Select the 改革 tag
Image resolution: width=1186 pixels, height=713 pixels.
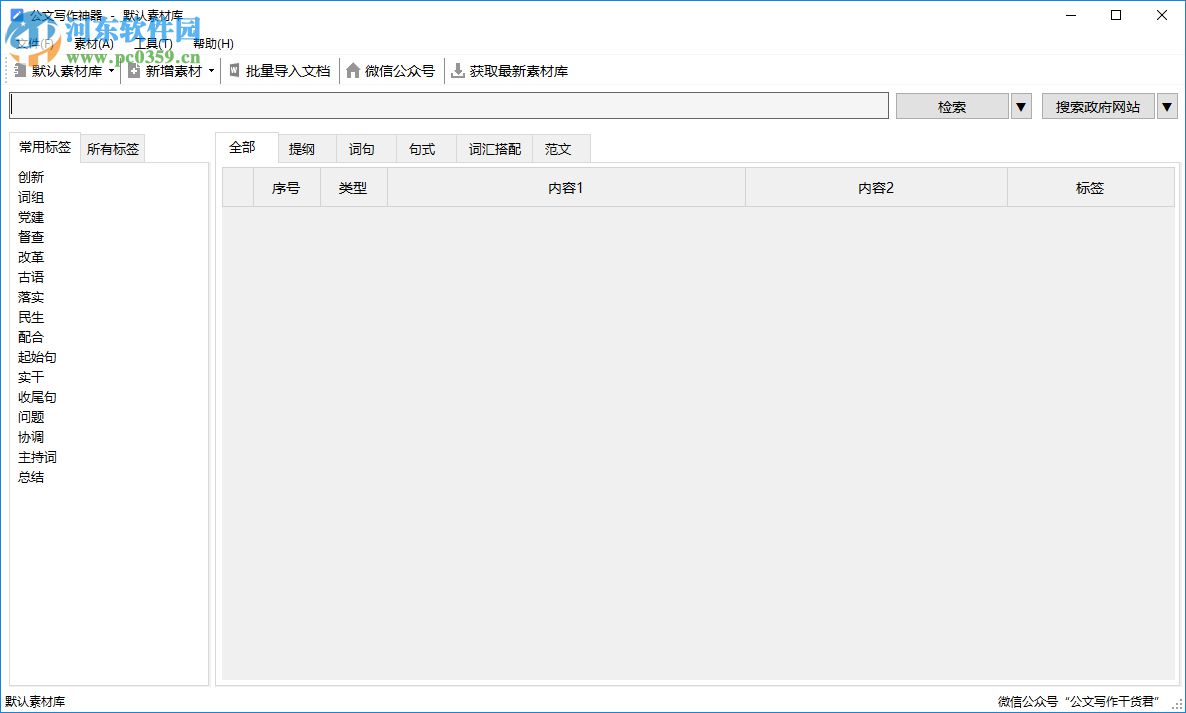coord(31,257)
